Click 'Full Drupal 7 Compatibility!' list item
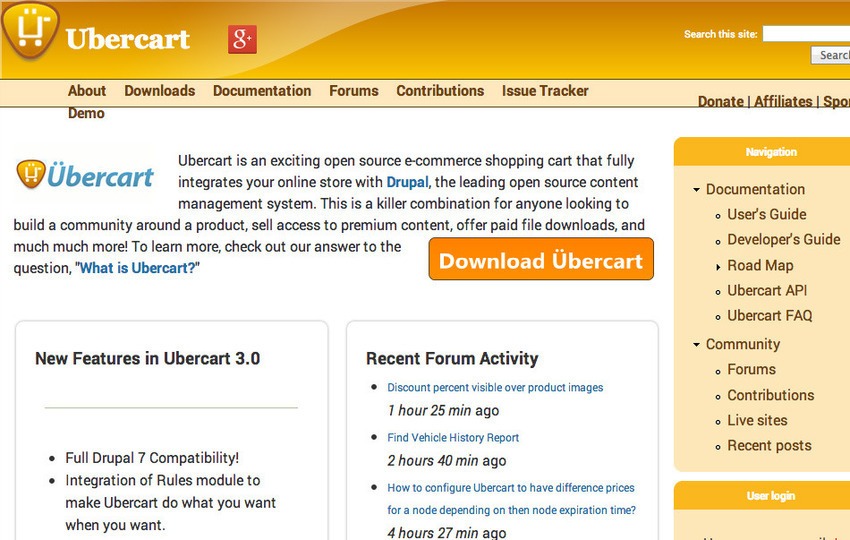 point(152,458)
